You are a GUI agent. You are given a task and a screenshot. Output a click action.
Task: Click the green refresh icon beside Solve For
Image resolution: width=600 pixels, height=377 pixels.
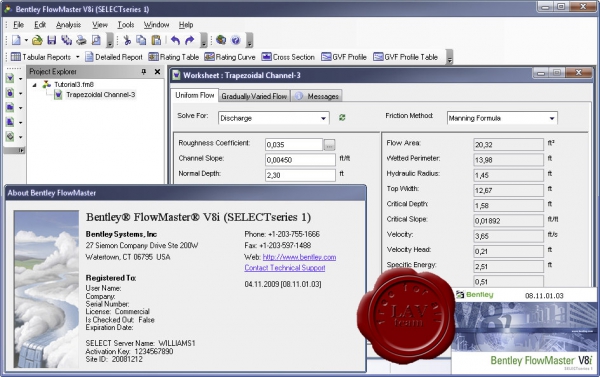click(342, 118)
